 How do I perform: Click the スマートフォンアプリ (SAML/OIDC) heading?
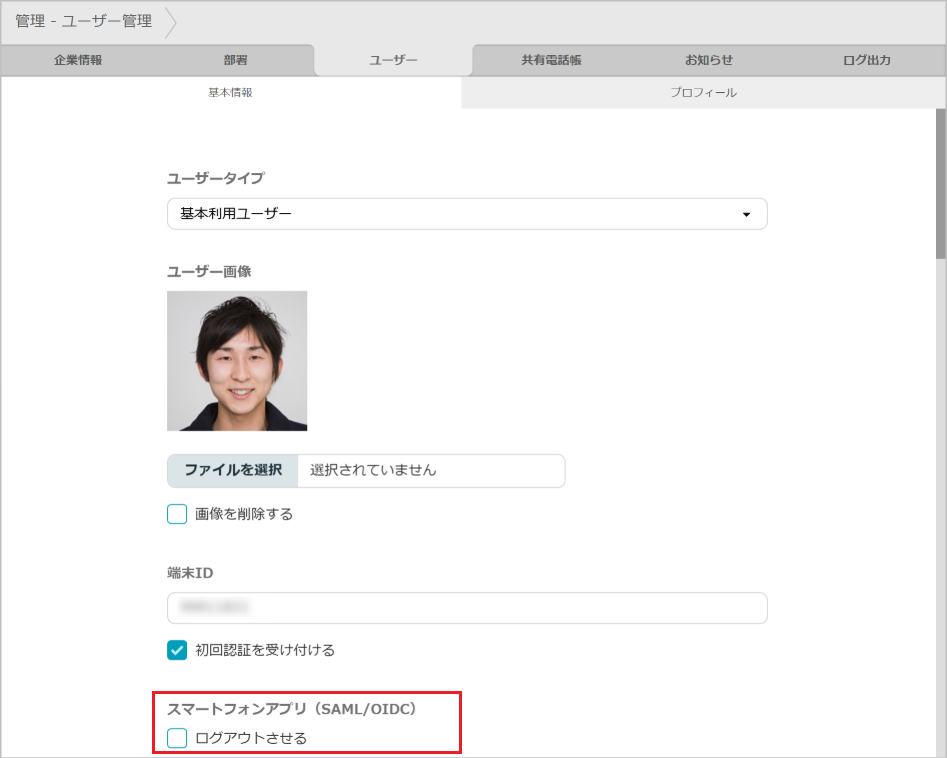click(x=291, y=710)
